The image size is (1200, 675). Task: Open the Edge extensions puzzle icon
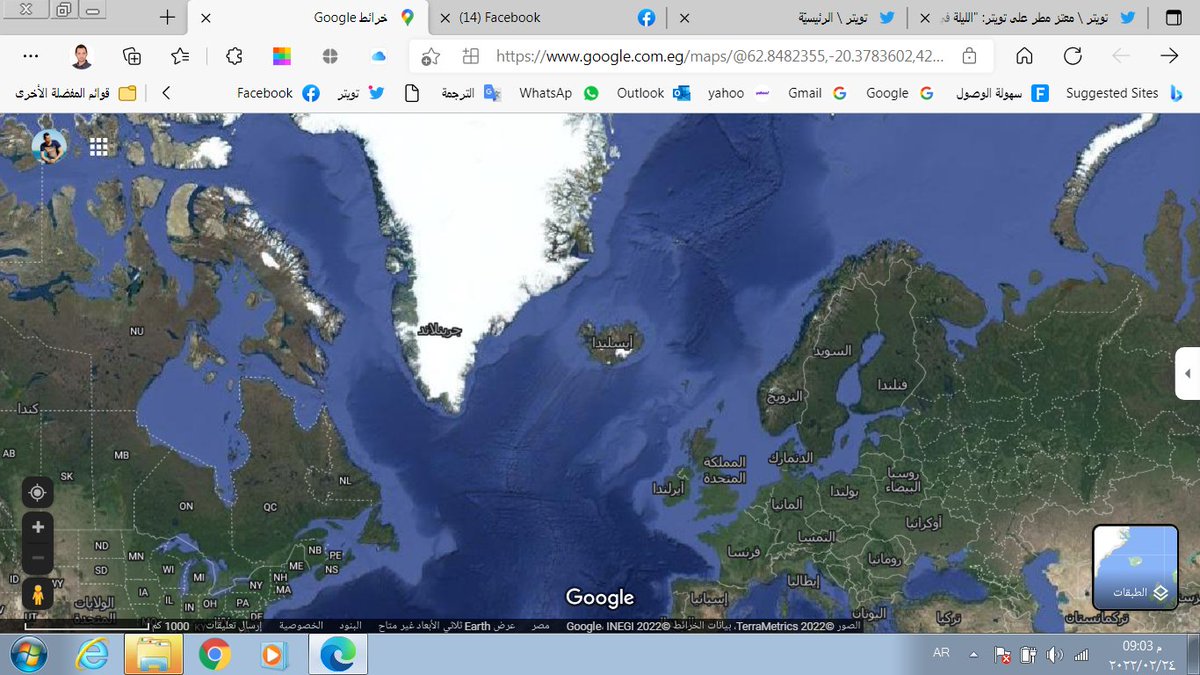pos(234,56)
